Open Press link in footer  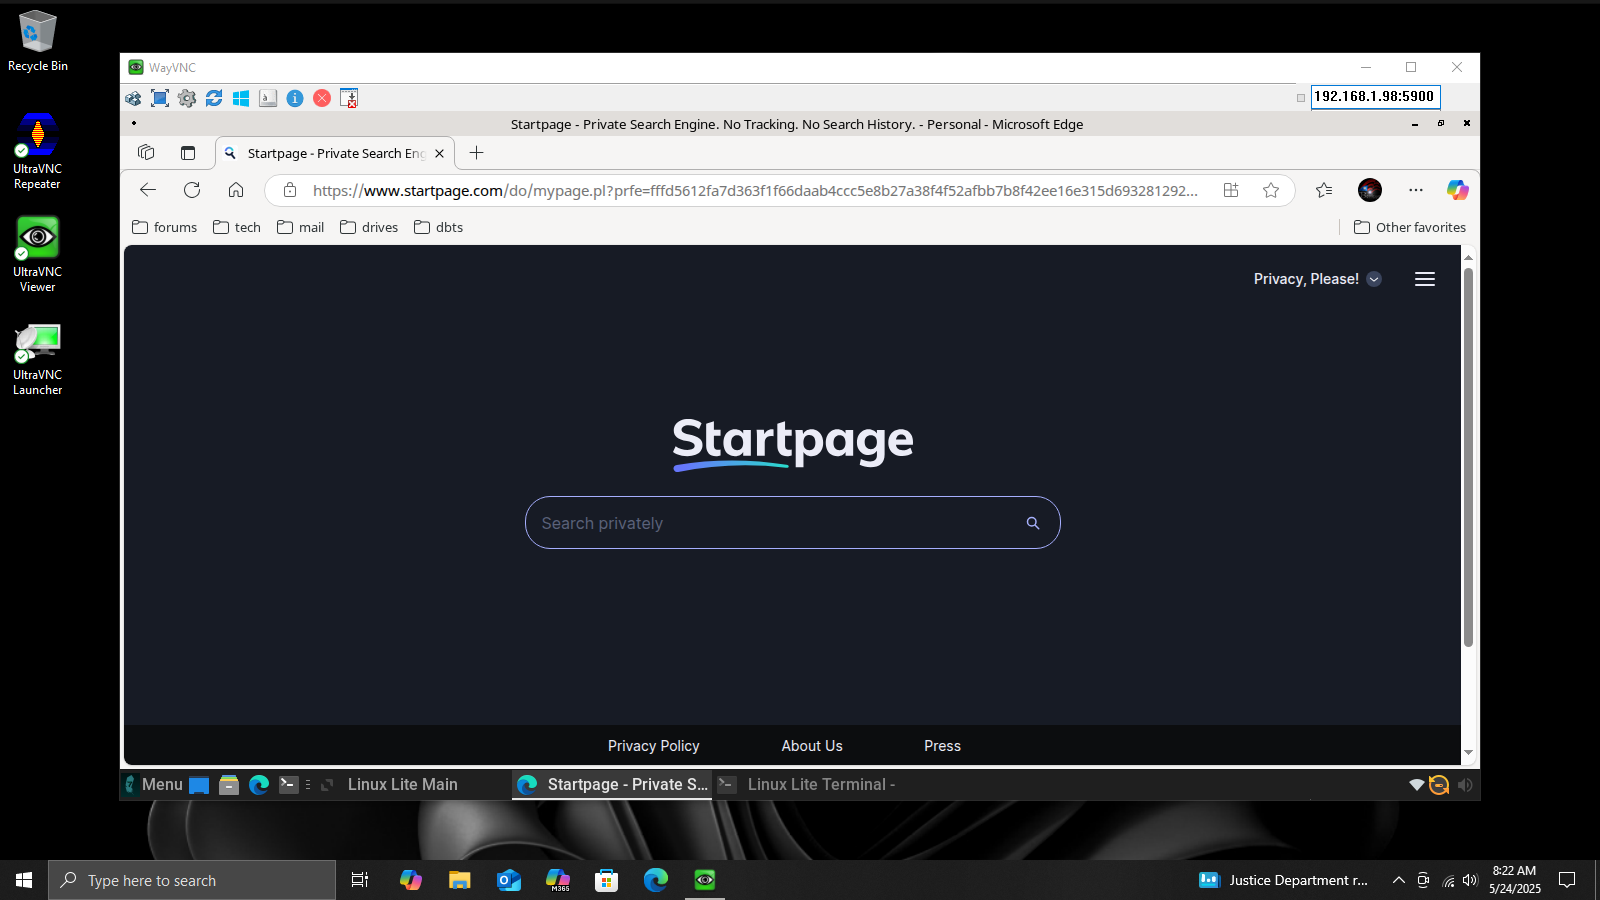pyautogui.click(x=942, y=746)
